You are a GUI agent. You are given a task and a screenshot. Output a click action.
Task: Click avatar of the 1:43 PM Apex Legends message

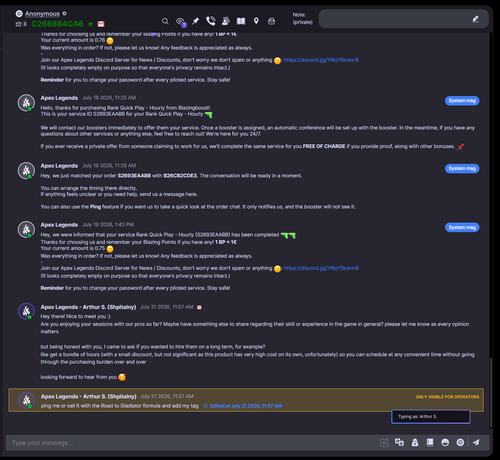(26, 229)
